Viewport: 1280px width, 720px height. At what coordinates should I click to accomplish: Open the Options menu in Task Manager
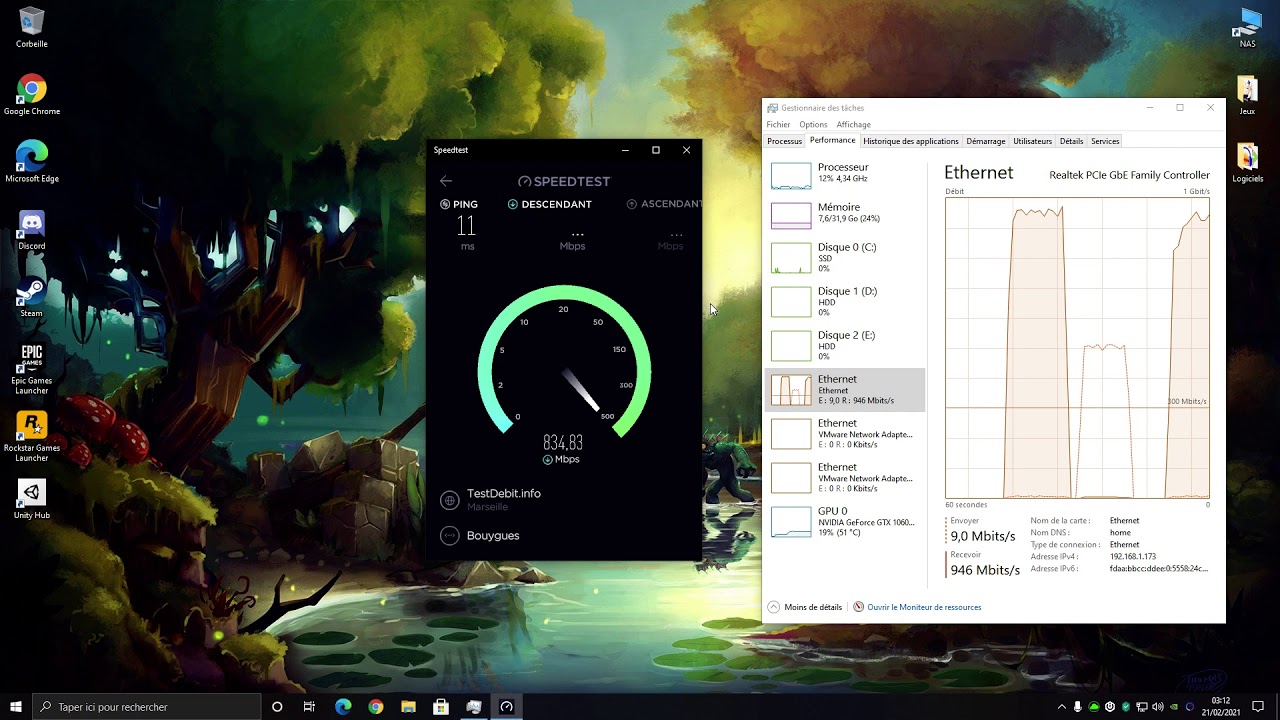point(813,125)
